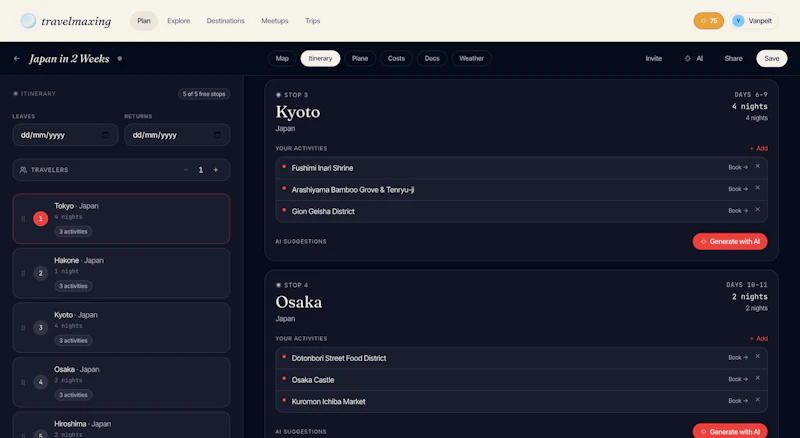Click the Leaves date input field
Image resolution: width=800 pixels, height=438 pixels.
tap(65, 135)
